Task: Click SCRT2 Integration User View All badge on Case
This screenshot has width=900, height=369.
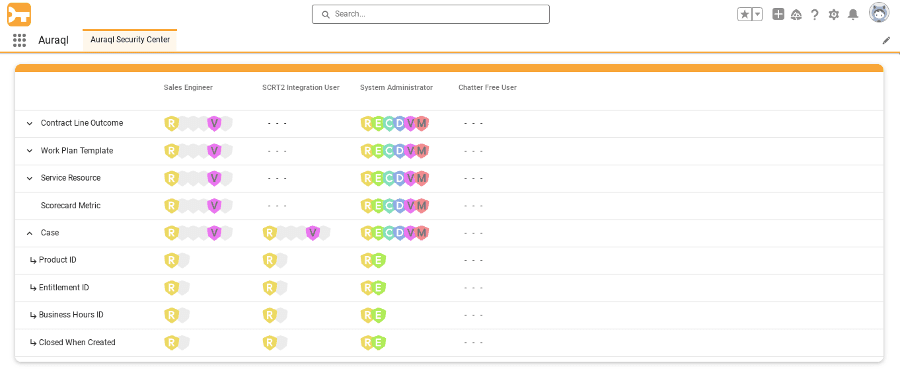Action: 313,233
